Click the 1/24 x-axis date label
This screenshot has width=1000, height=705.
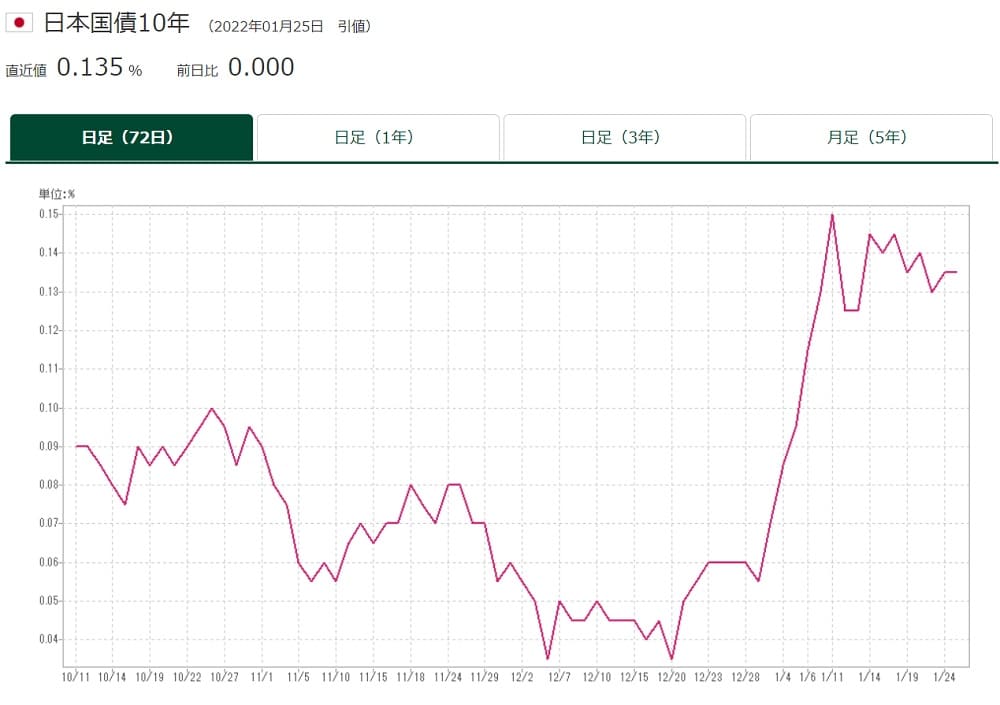coord(944,677)
